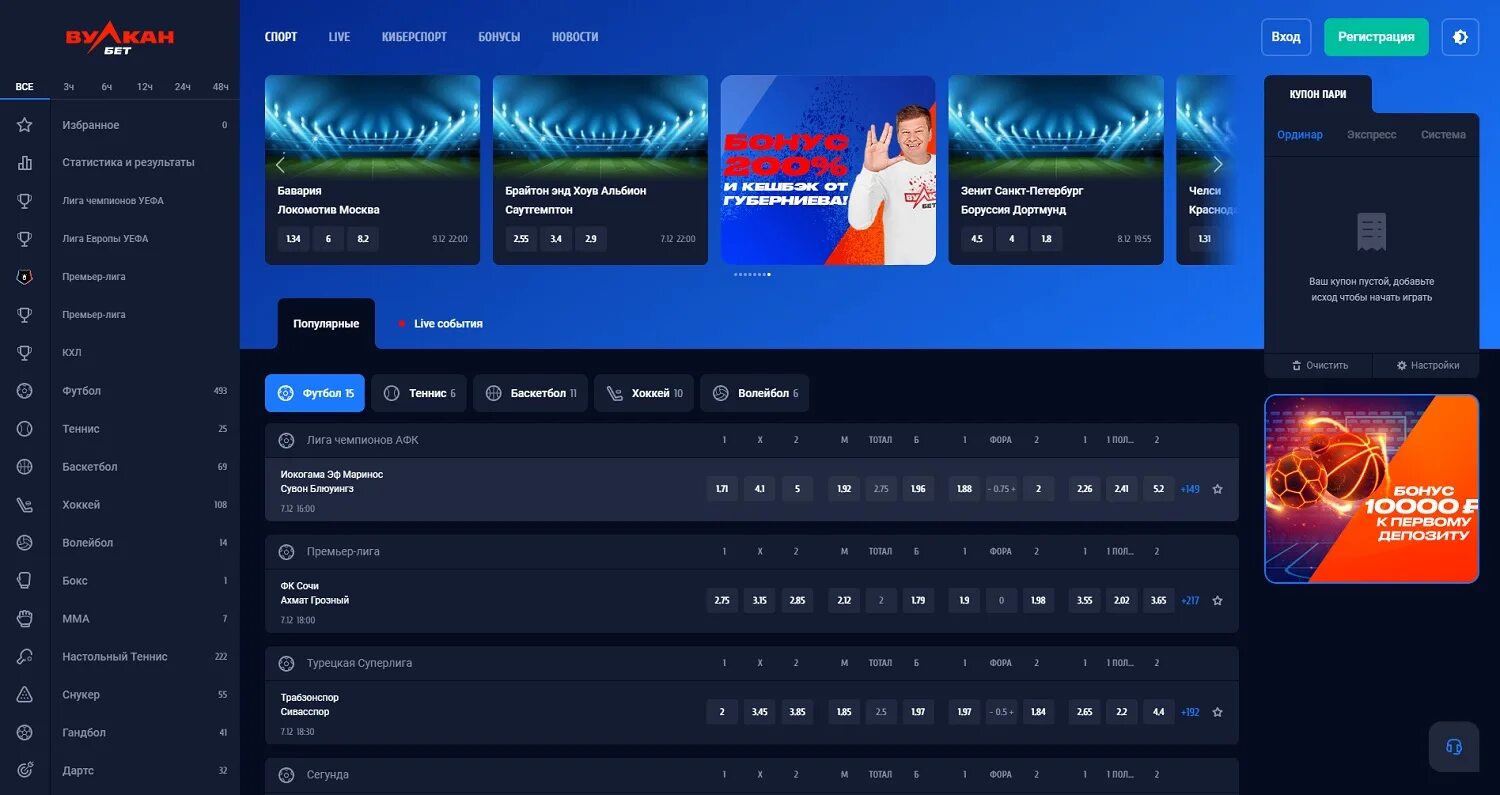The height and width of the screenshot is (795, 1500).
Task: Open the СПОРТ top menu
Action: [x=281, y=37]
